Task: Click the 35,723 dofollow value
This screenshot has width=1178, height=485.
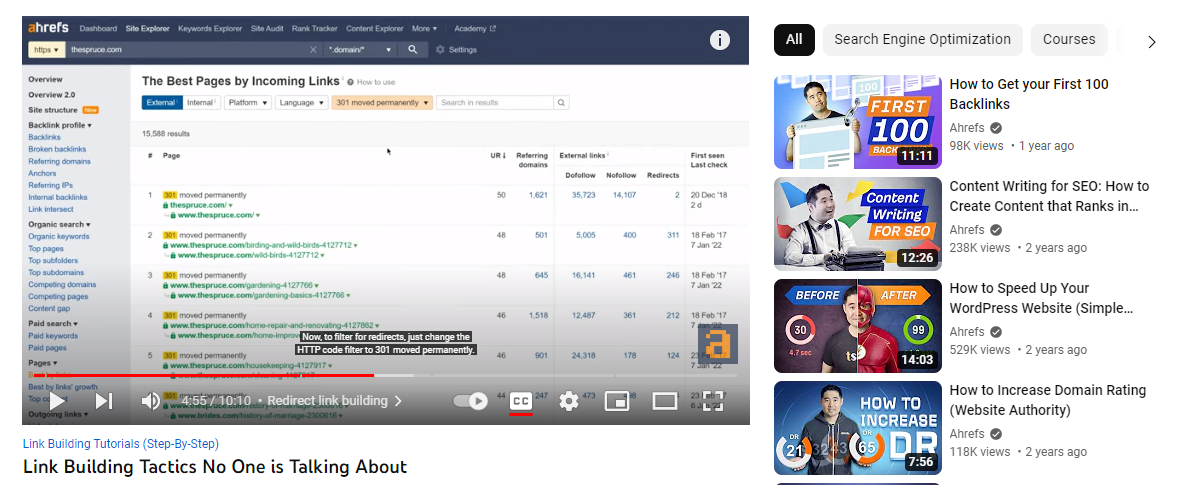Action: click(584, 195)
